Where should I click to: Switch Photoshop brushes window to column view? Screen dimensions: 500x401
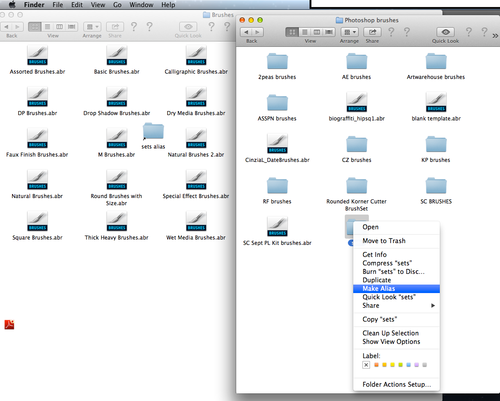pos(317,32)
